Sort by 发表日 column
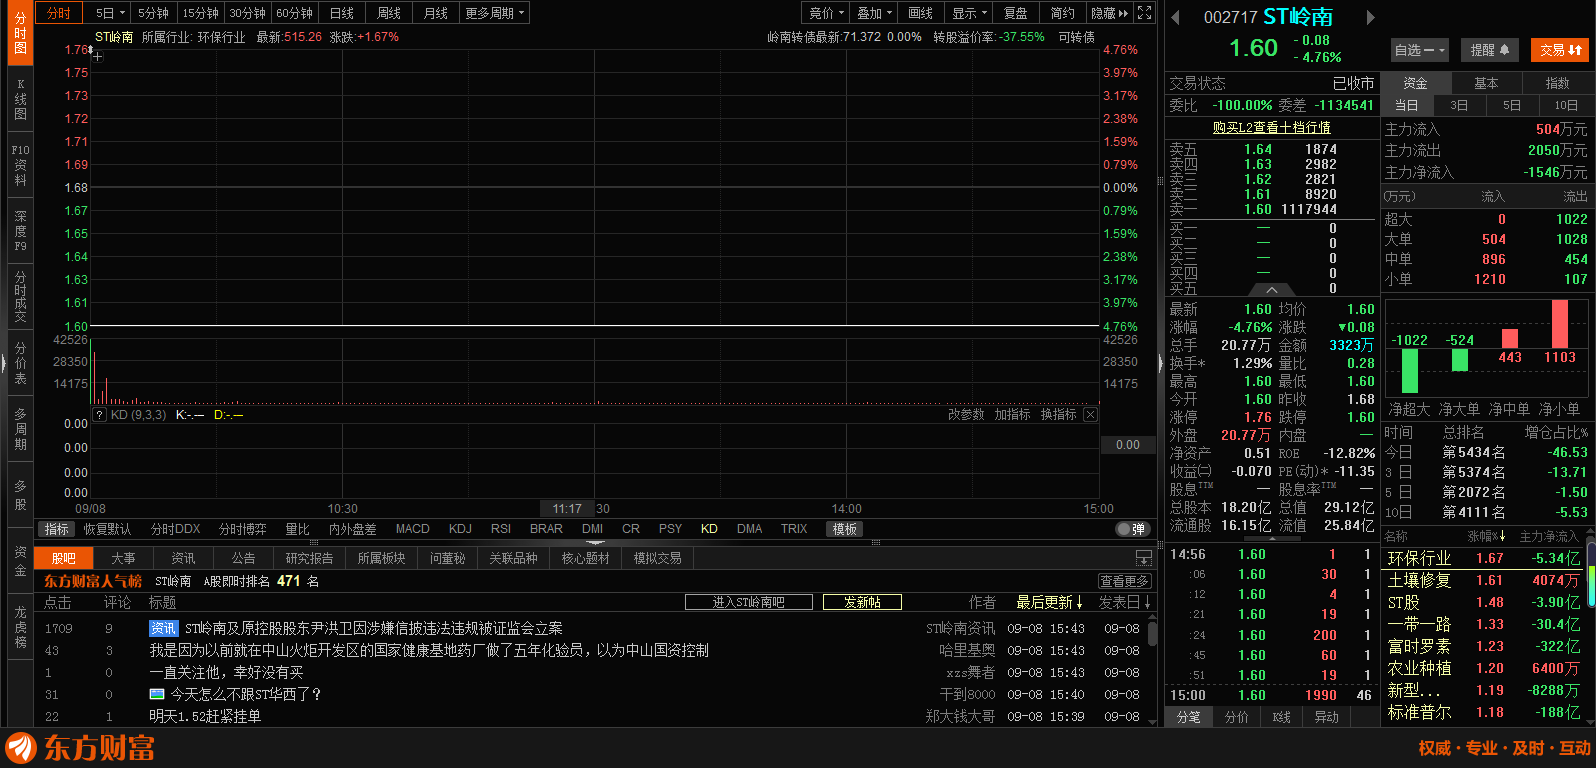Image resolution: width=1596 pixels, height=768 pixels. pyautogui.click(x=1125, y=602)
